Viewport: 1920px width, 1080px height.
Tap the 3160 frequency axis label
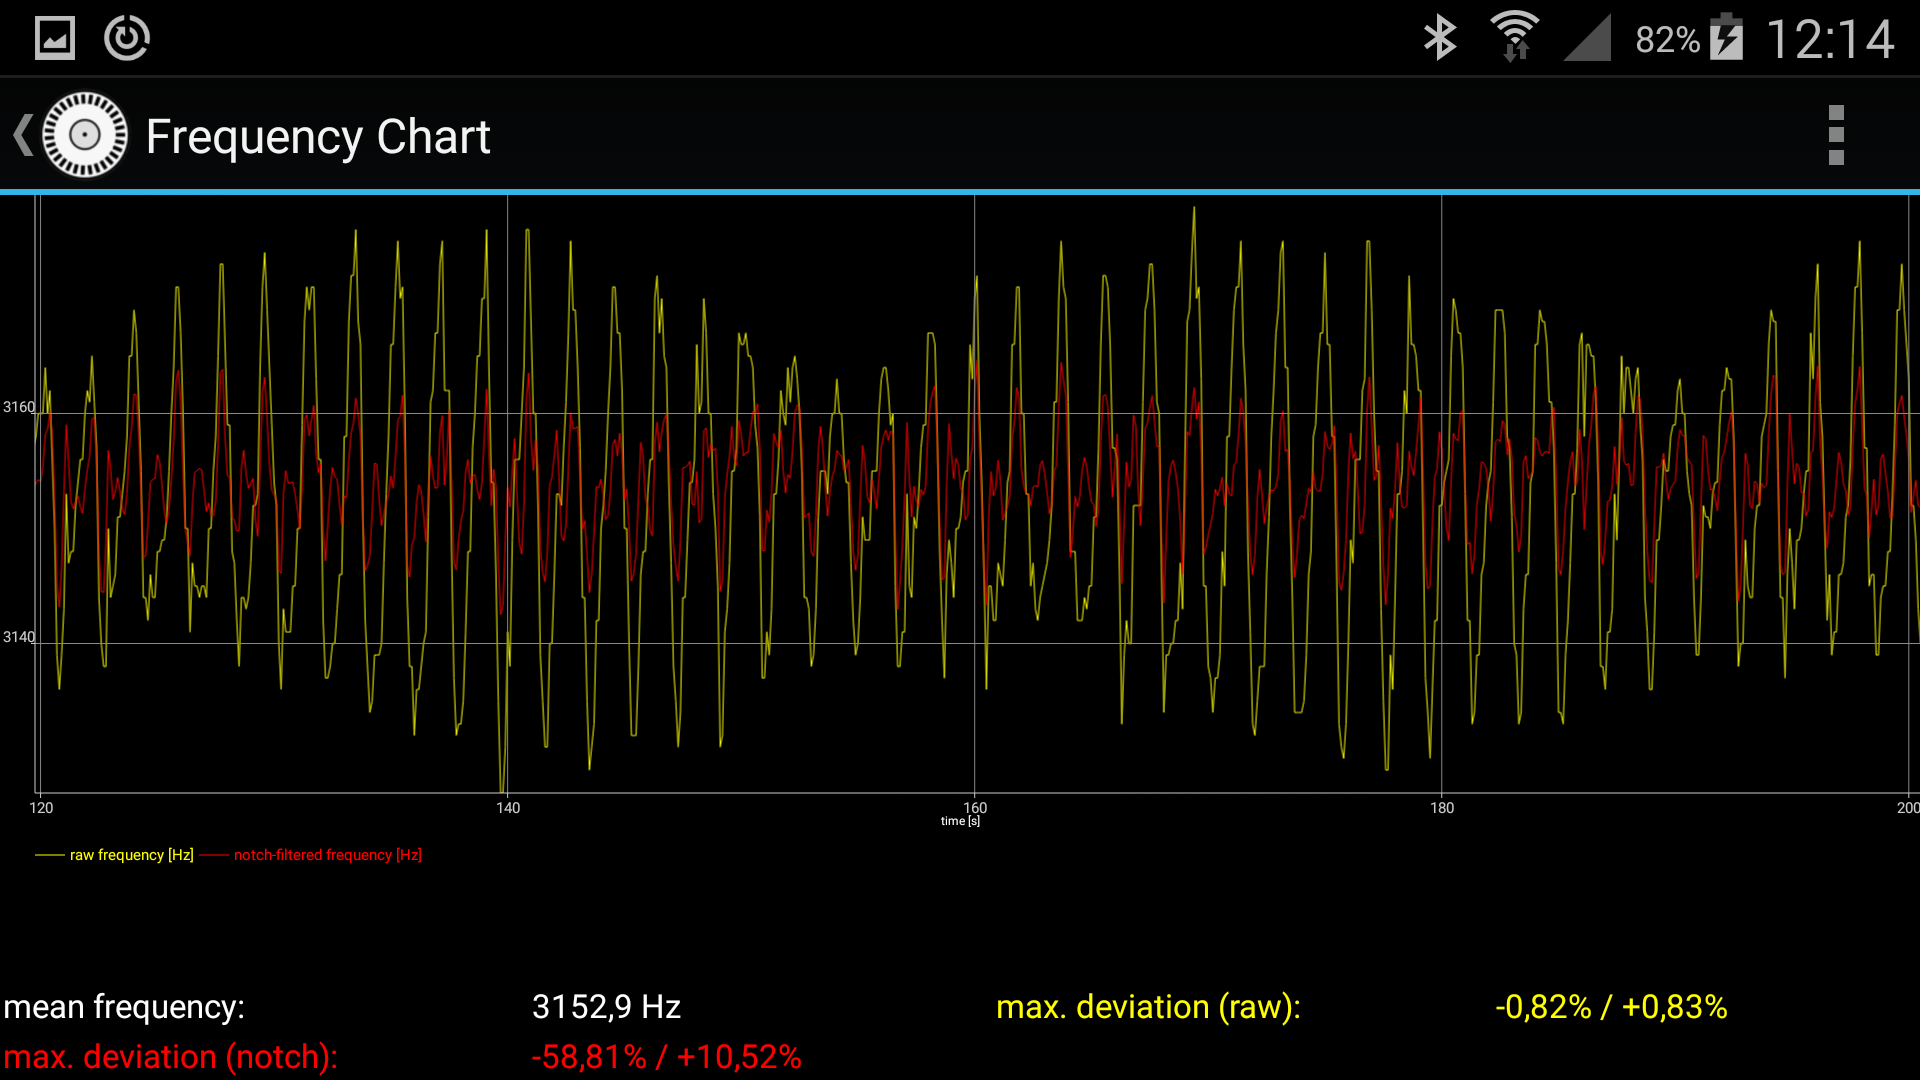18,407
